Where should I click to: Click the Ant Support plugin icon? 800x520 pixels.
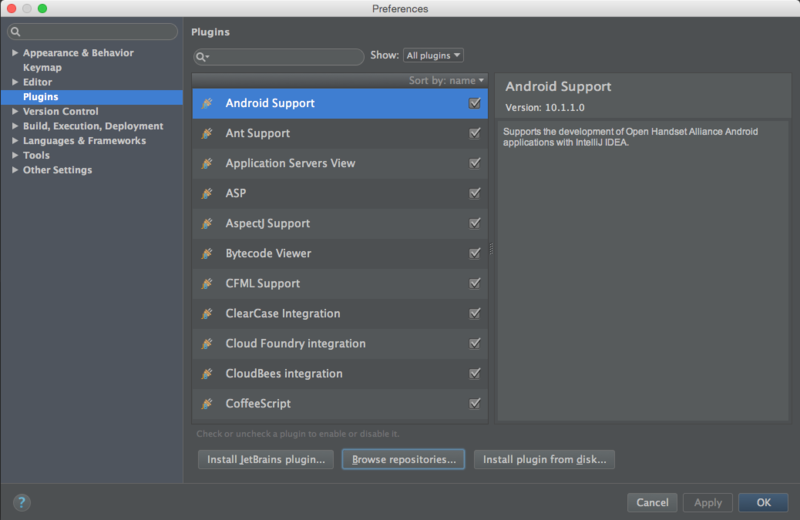(207, 133)
